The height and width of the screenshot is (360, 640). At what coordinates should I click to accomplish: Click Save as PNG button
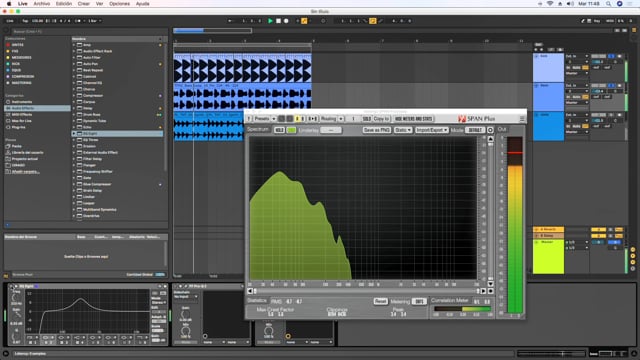click(x=377, y=130)
